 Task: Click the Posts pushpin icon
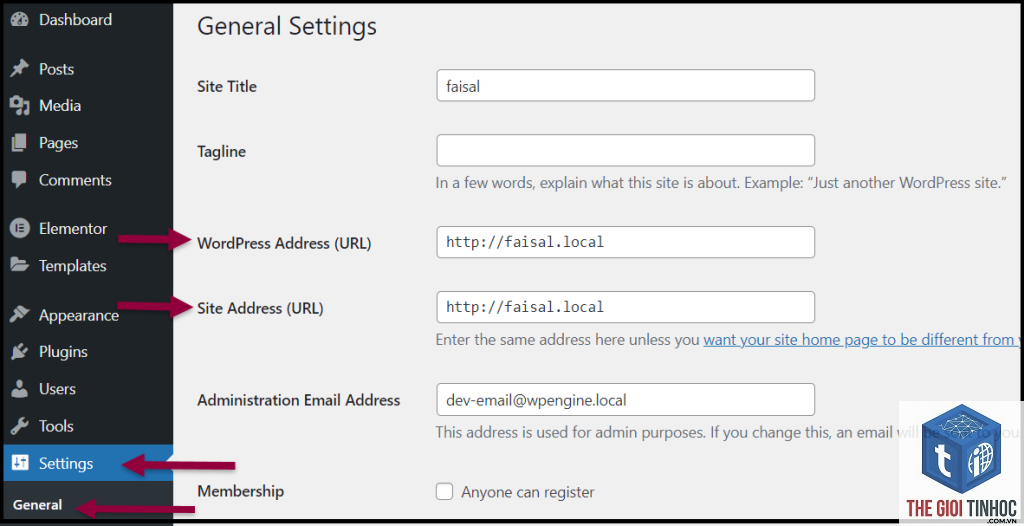[x=20, y=69]
